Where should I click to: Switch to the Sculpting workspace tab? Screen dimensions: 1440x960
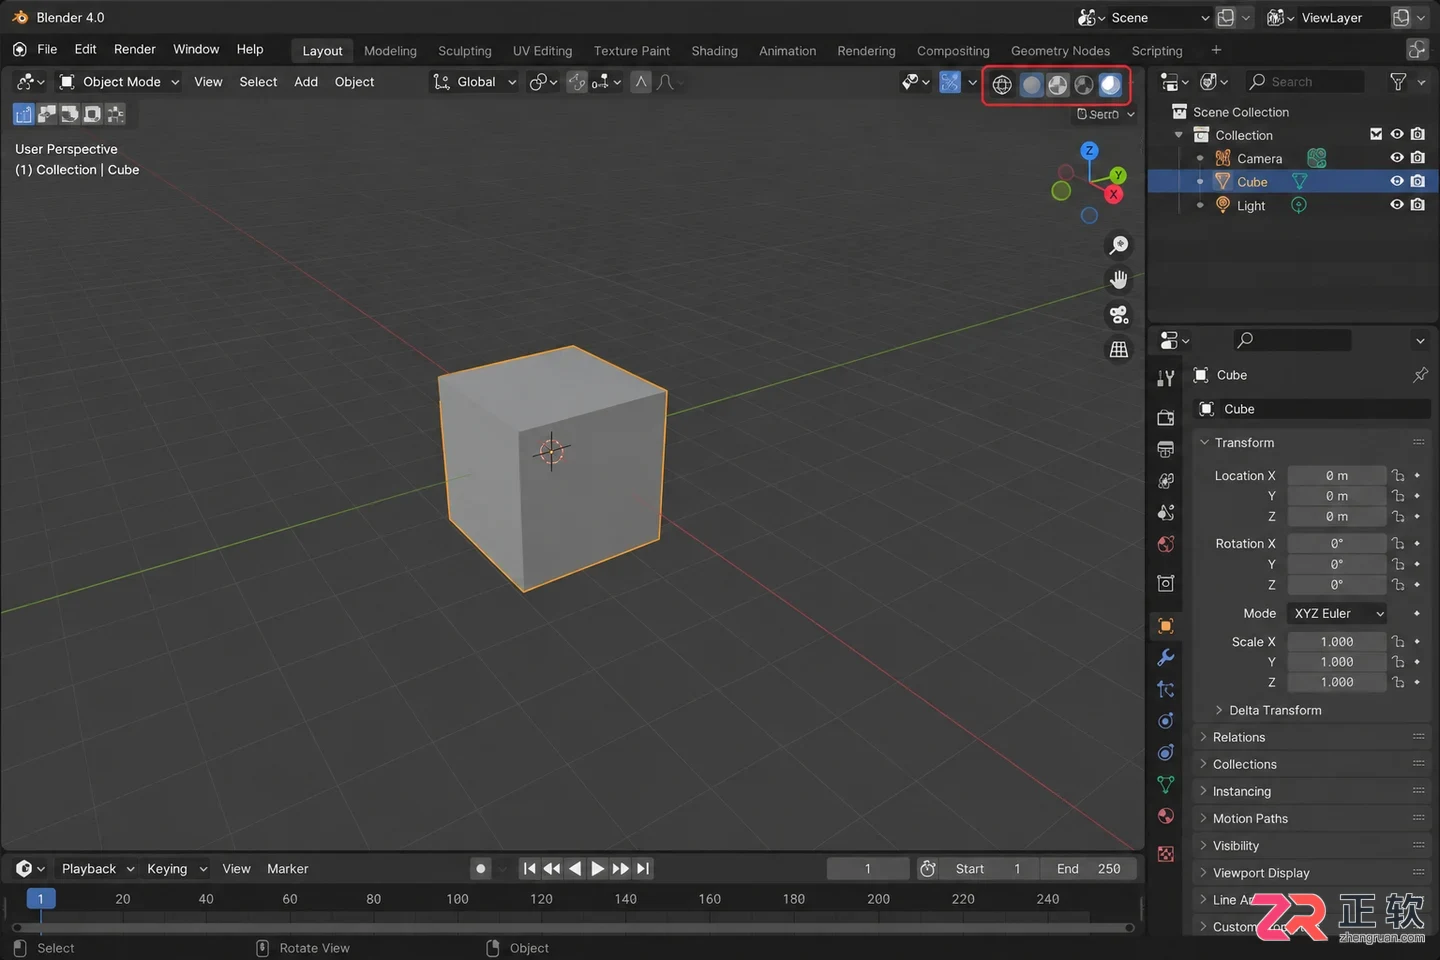click(465, 51)
